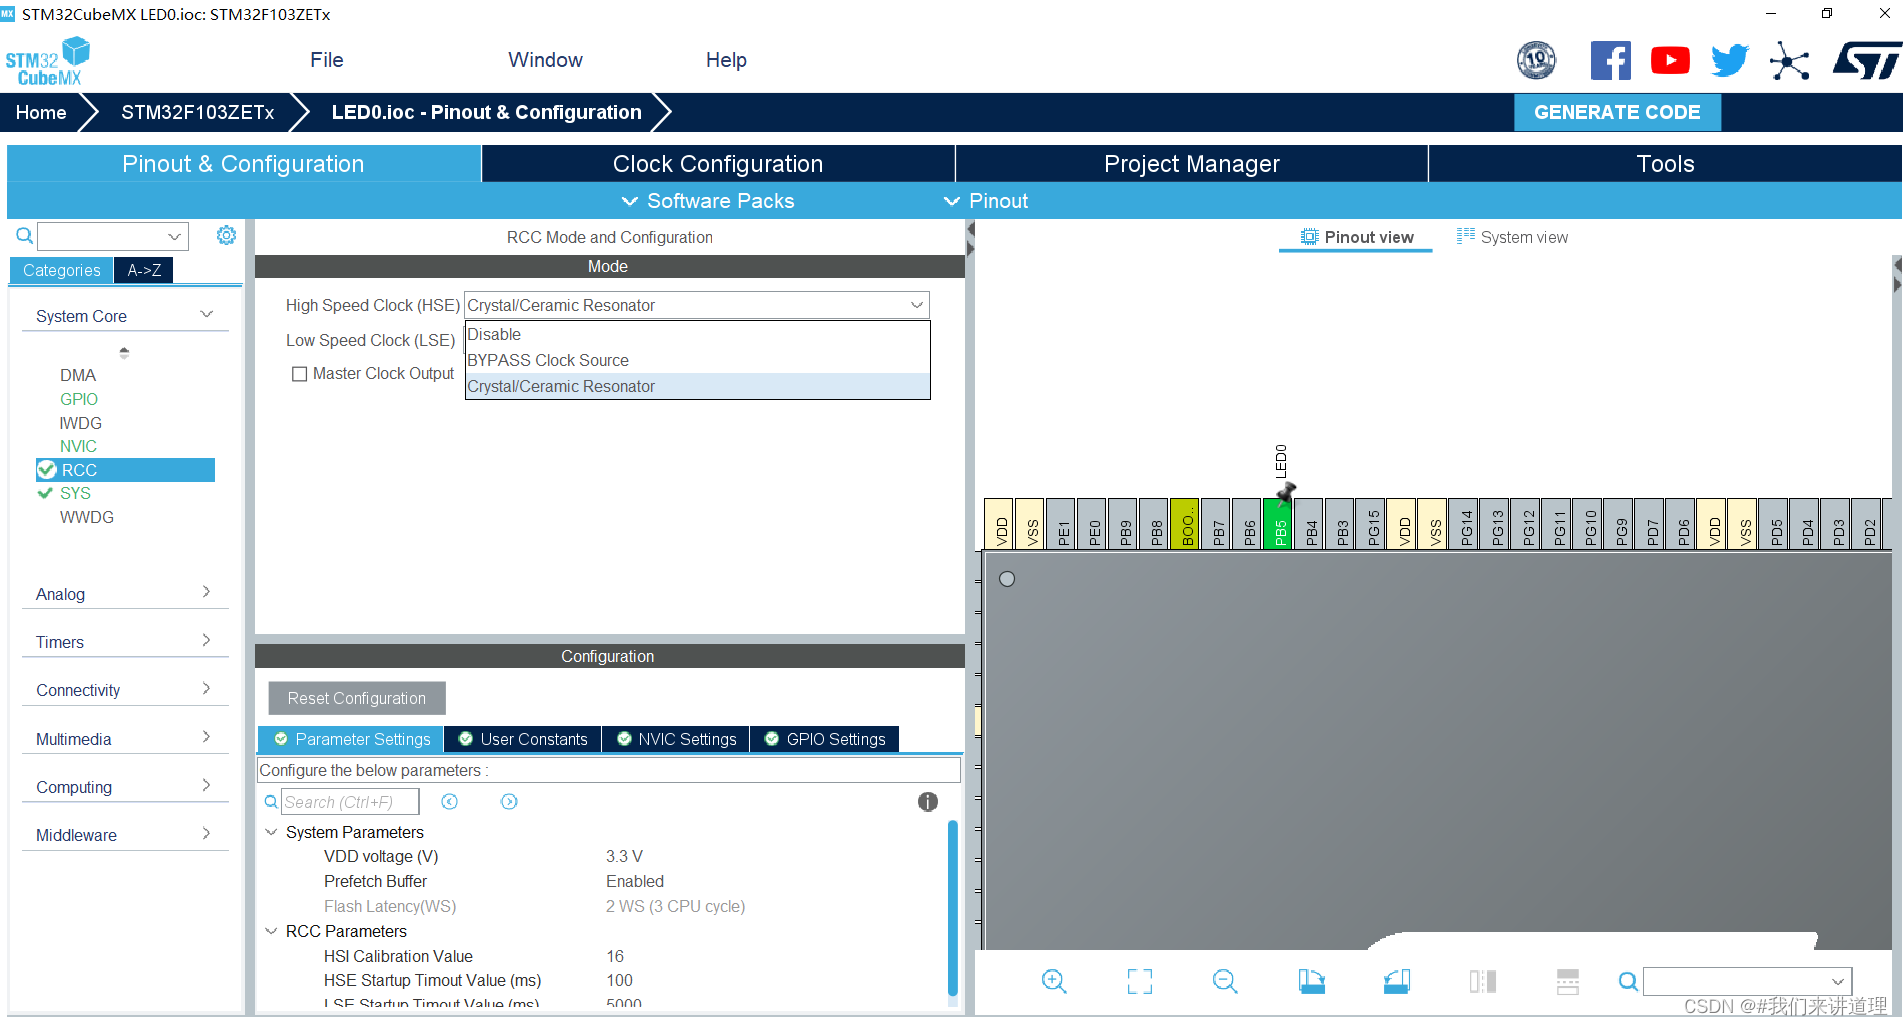Toggle the split view icon
The height and width of the screenshot is (1025, 1903).
click(x=1483, y=981)
